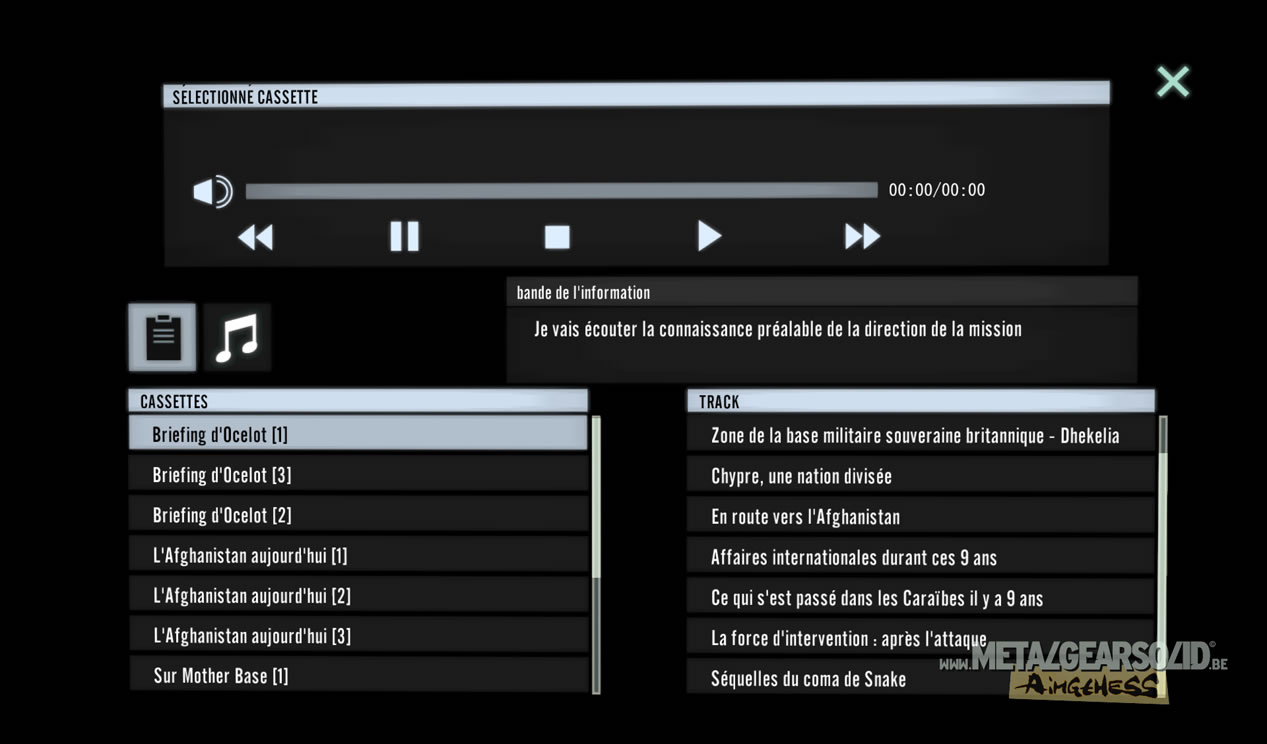Click the Track list header
This screenshot has height=744, width=1267.
pos(921,401)
